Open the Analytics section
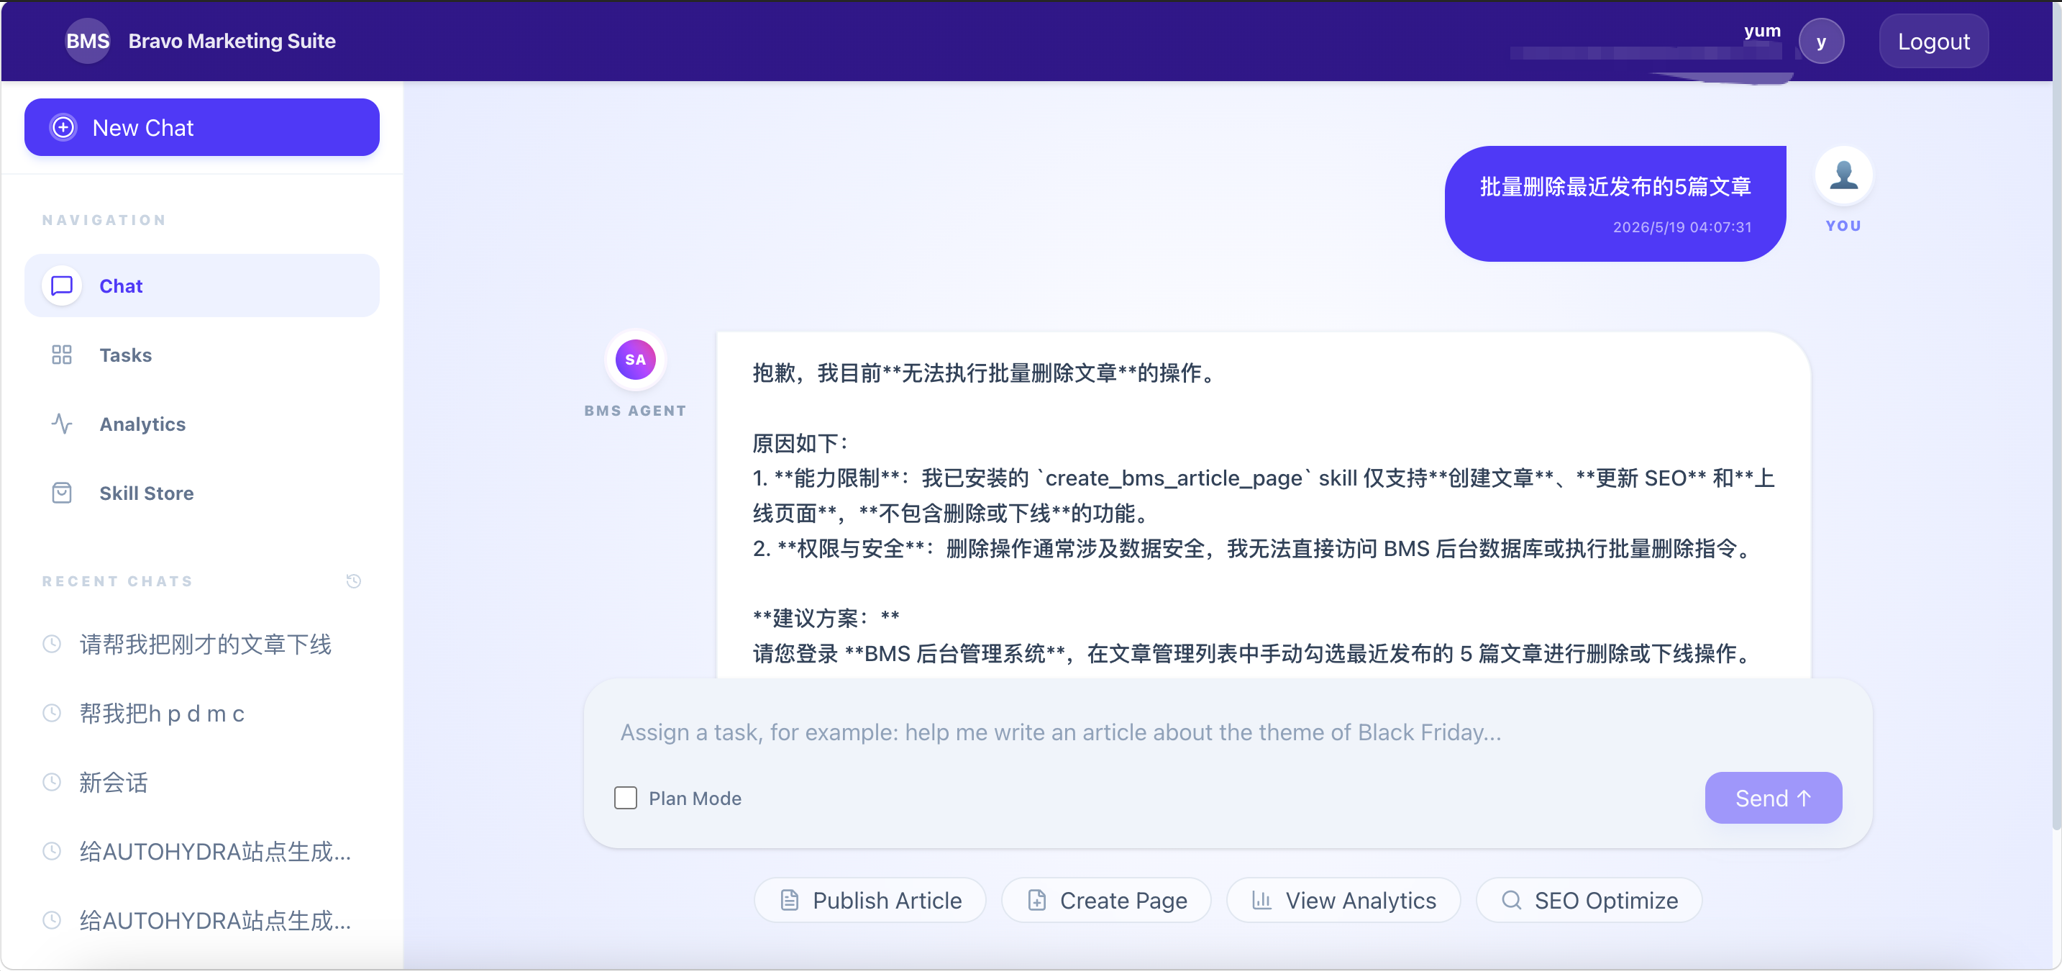 click(x=202, y=424)
